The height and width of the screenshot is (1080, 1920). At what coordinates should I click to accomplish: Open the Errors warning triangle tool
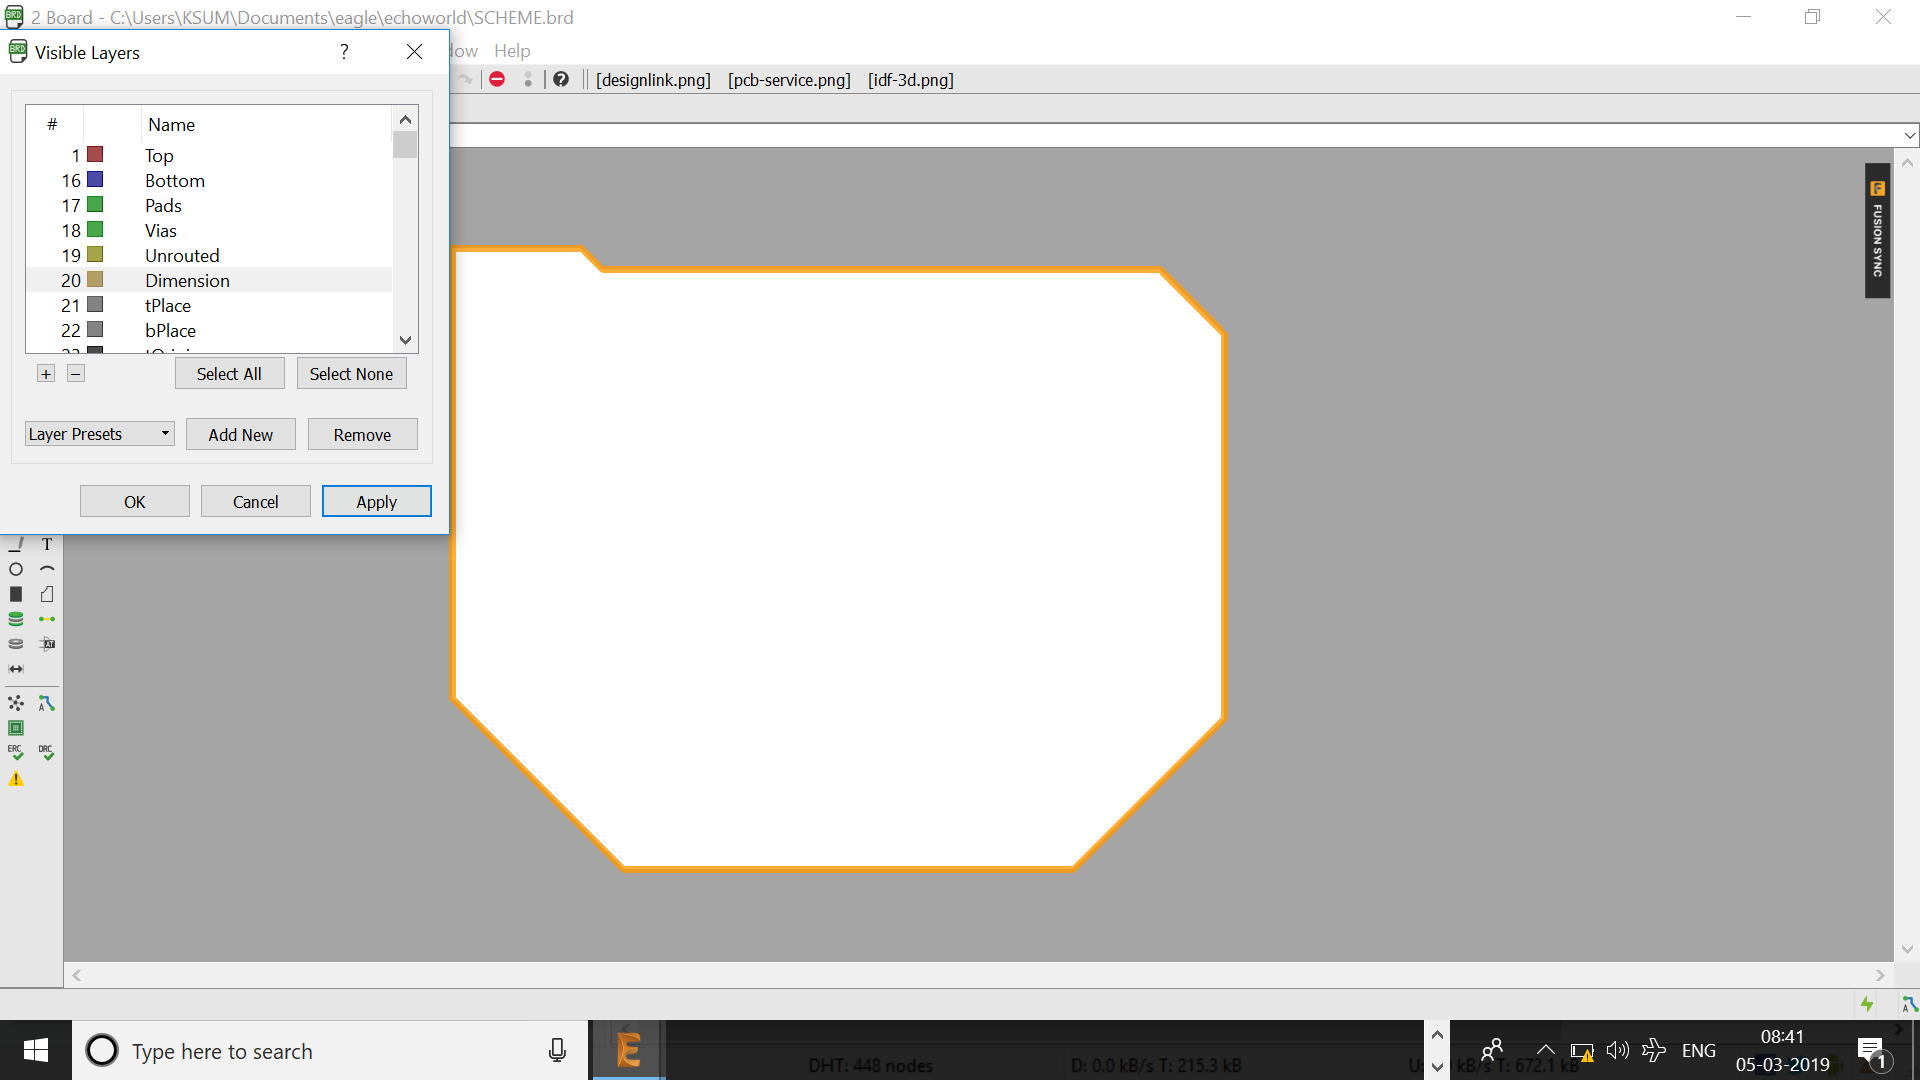pos(16,779)
